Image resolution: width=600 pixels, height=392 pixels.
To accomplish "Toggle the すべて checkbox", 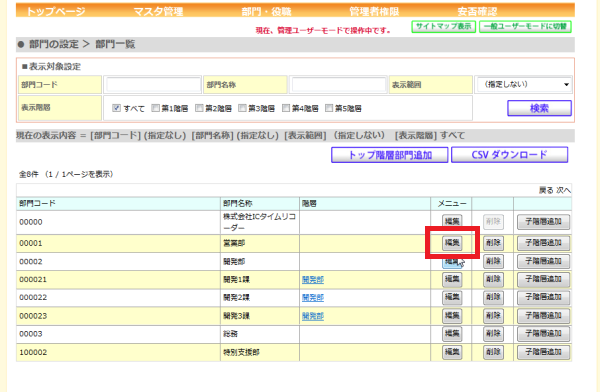I will (x=117, y=108).
